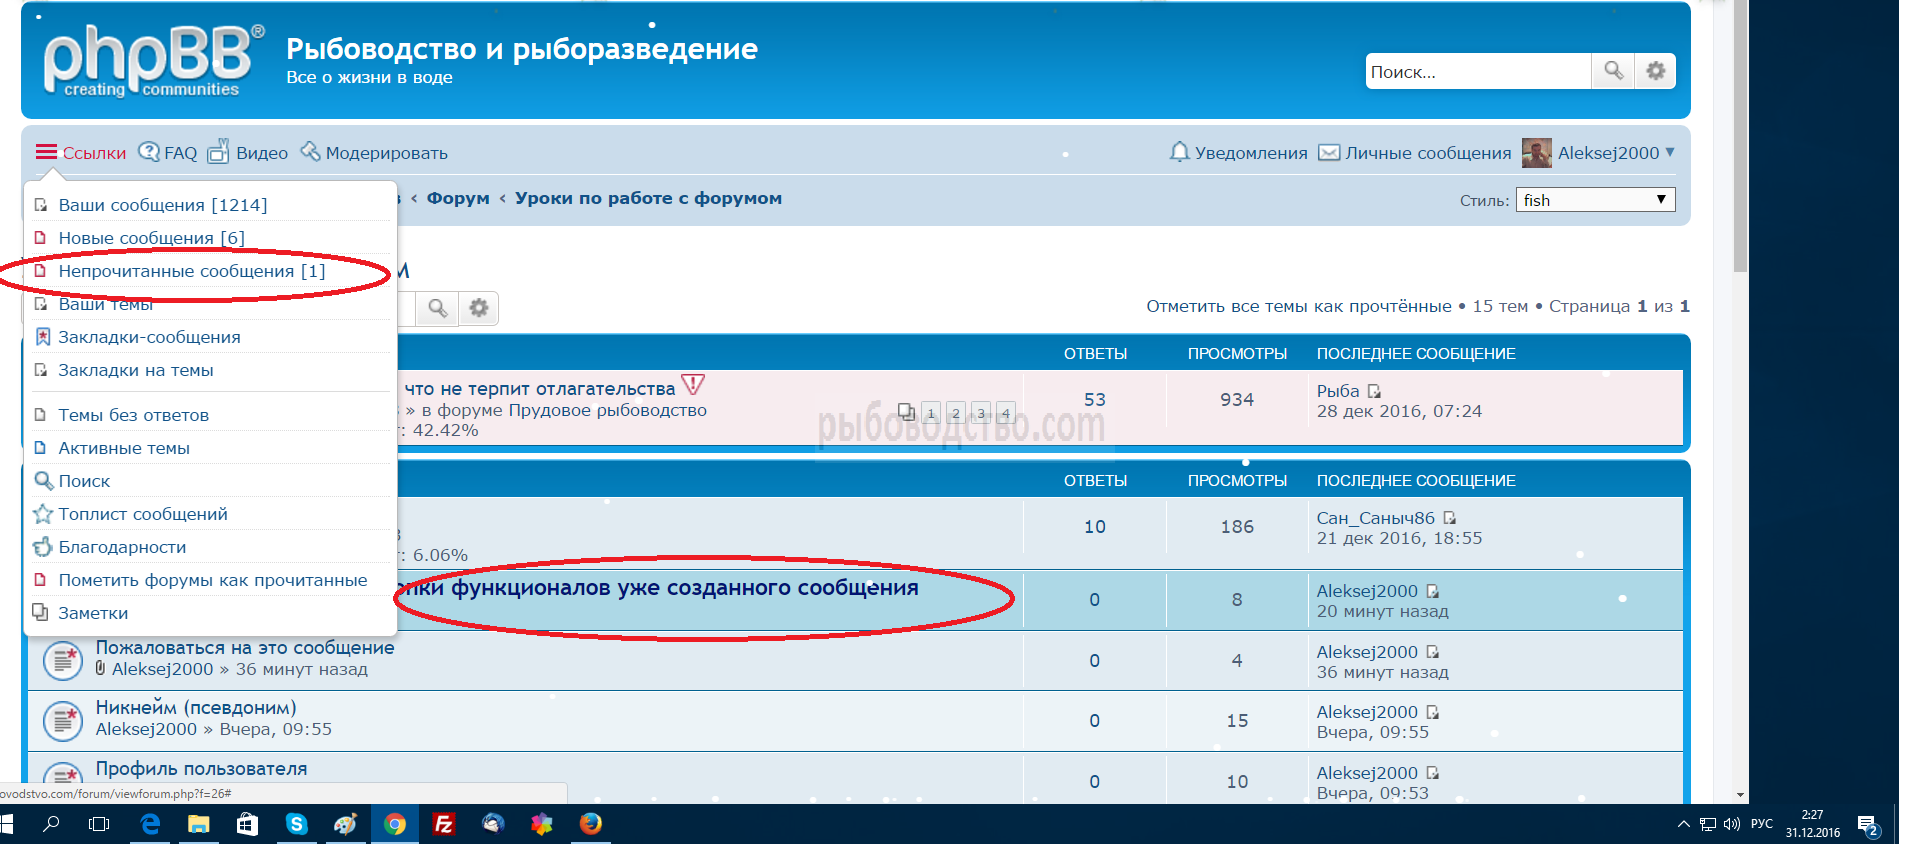Type in the Поиск search field
1920x846 pixels.
coord(1477,72)
